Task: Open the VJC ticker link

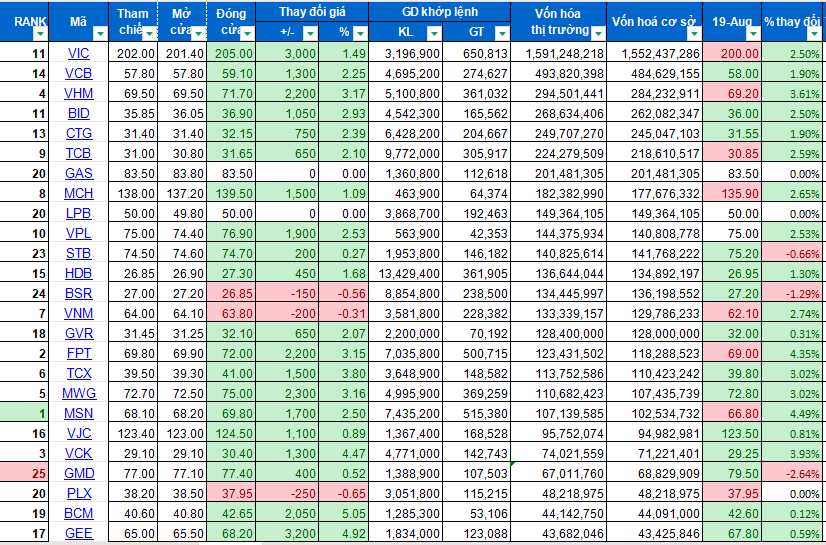Action: coord(78,434)
